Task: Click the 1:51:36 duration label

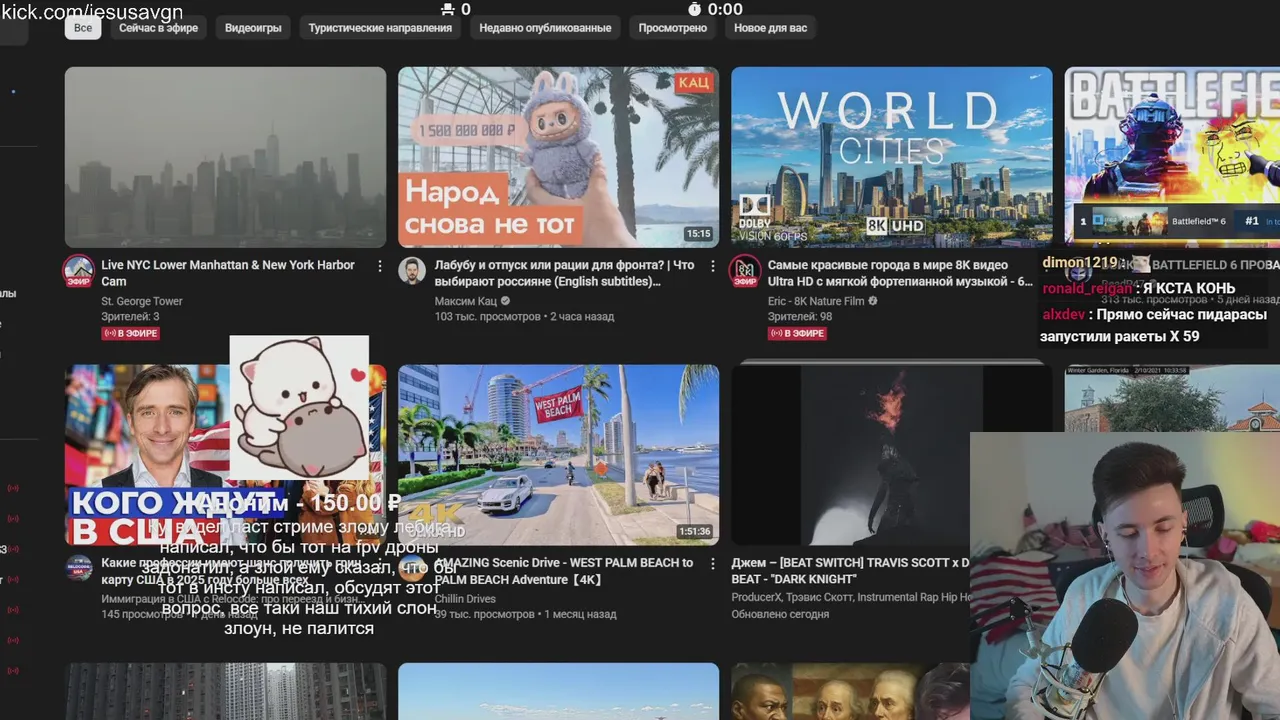Action: click(x=694, y=532)
